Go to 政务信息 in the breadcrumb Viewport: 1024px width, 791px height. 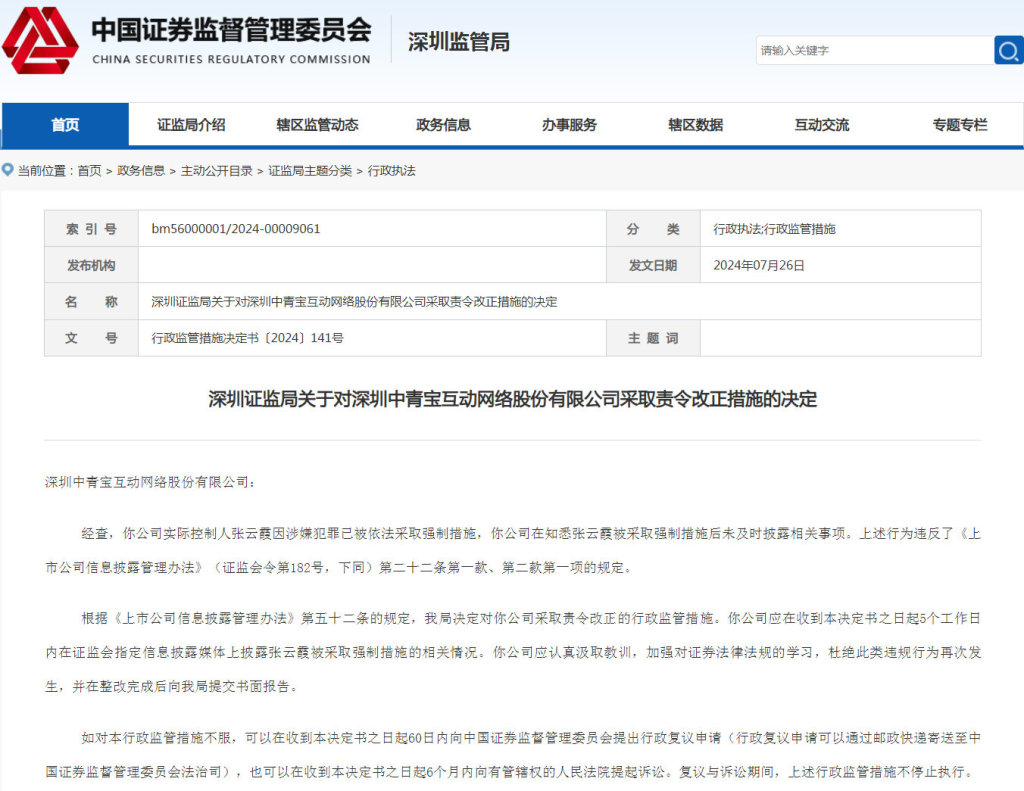coord(141,171)
